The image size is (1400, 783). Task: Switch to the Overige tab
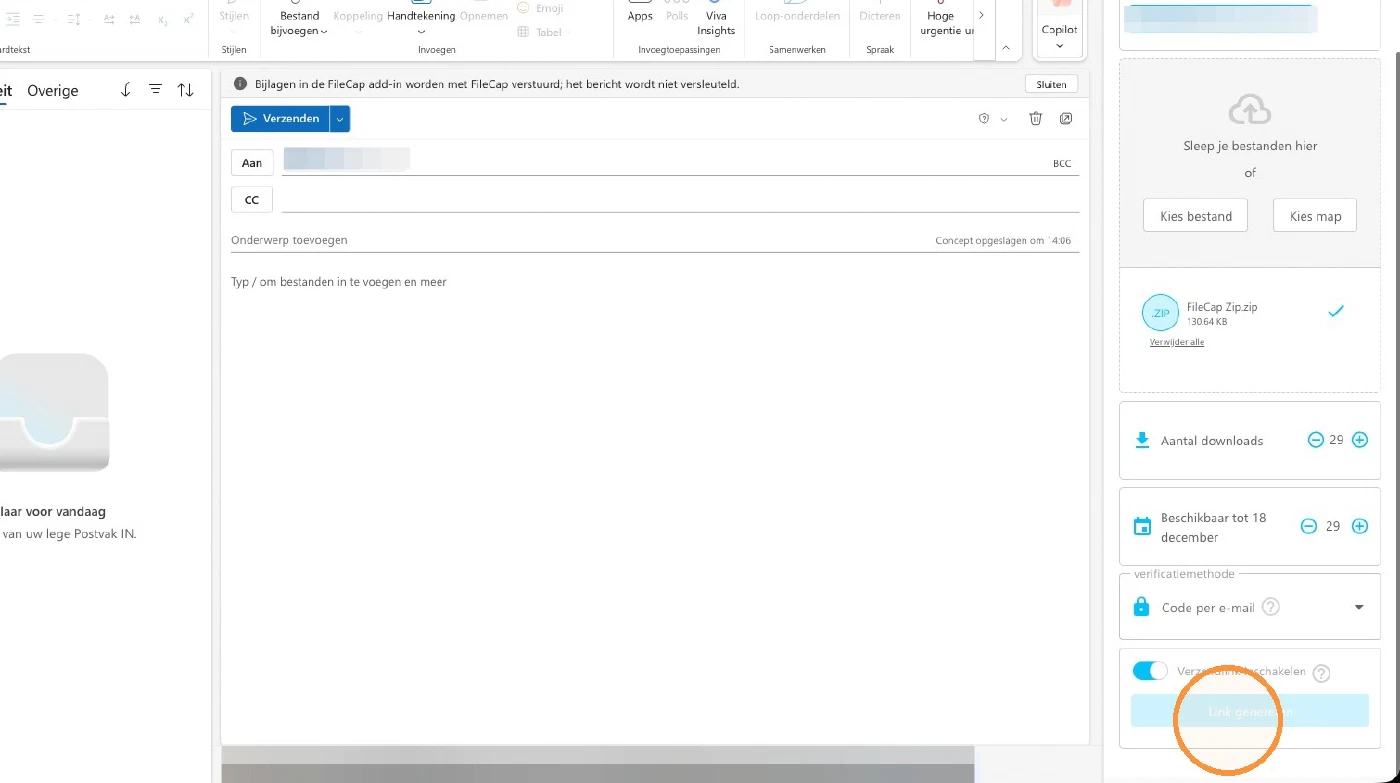click(x=53, y=91)
